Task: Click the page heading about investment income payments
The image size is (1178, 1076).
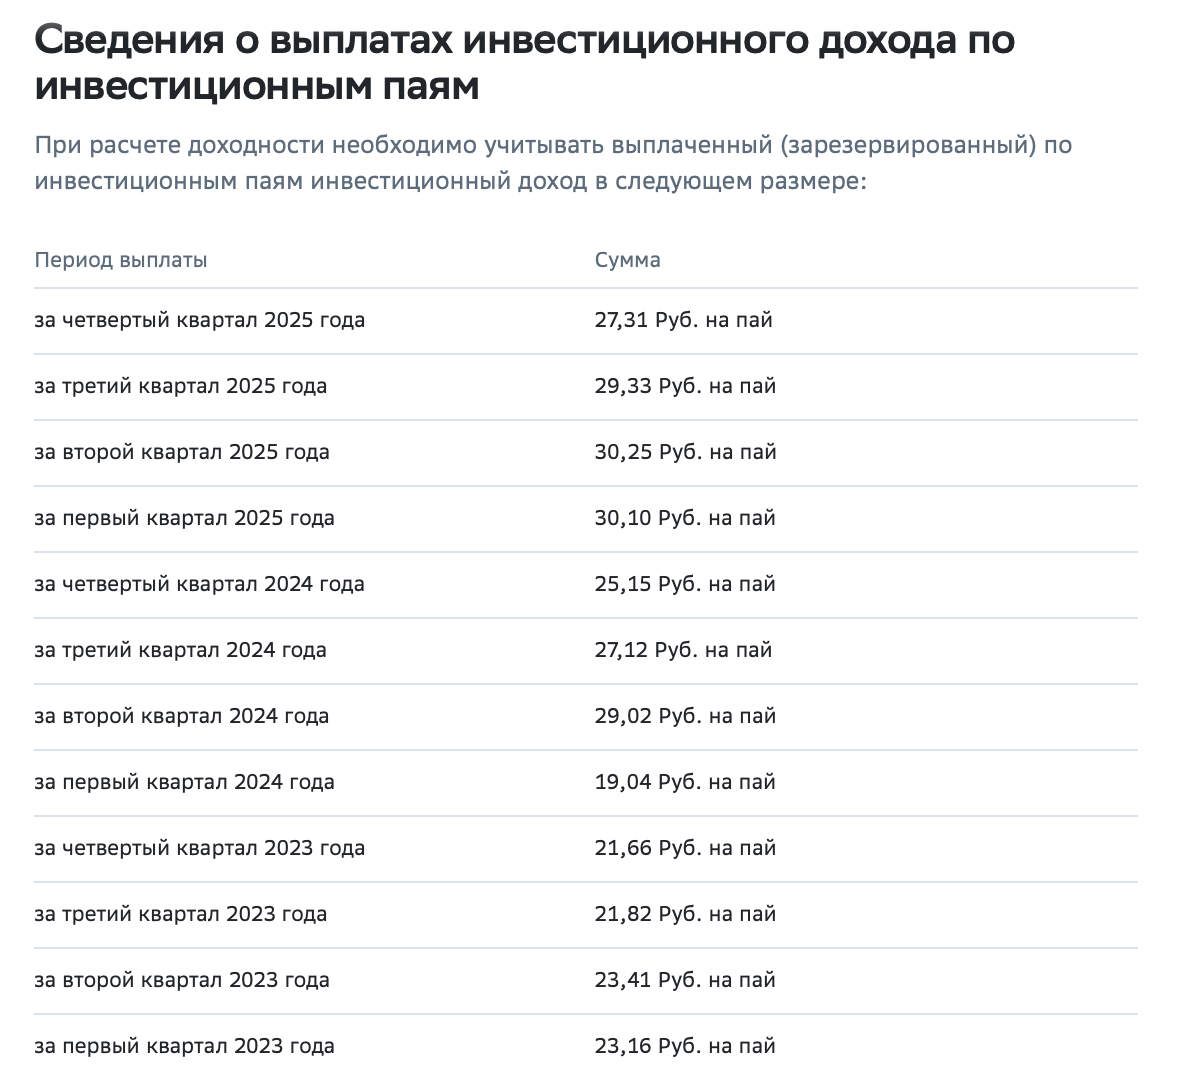Action: [x=524, y=62]
